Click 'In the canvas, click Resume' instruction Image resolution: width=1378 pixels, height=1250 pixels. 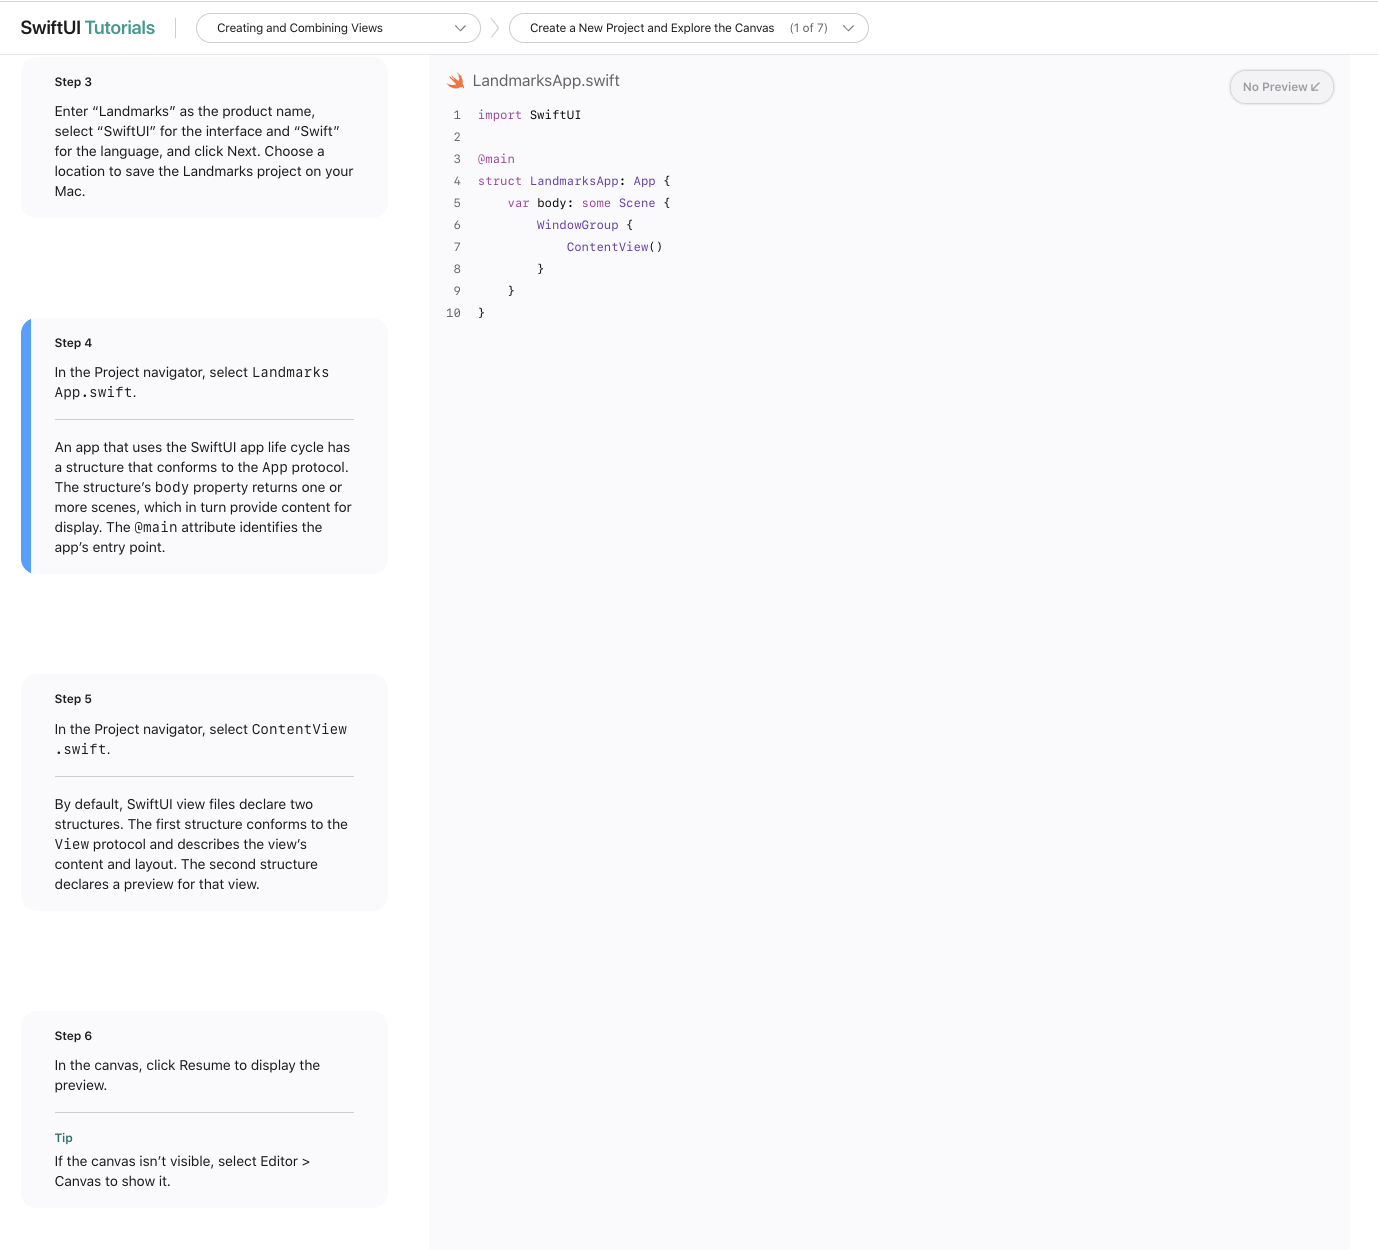[187, 1075]
